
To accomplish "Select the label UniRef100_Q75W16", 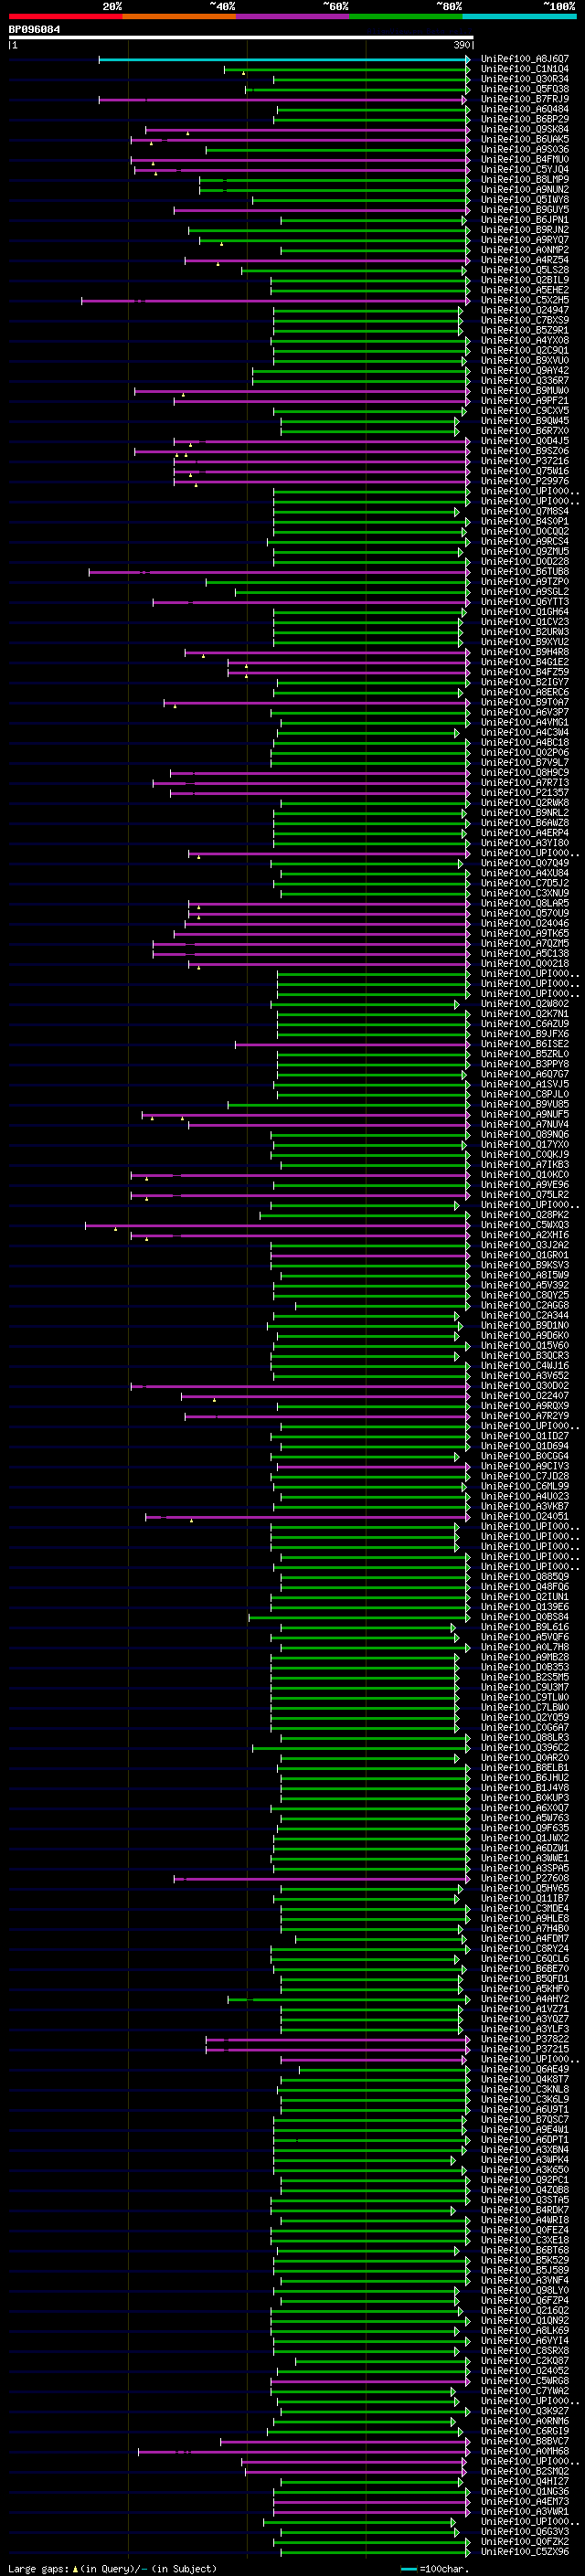I will tap(525, 471).
